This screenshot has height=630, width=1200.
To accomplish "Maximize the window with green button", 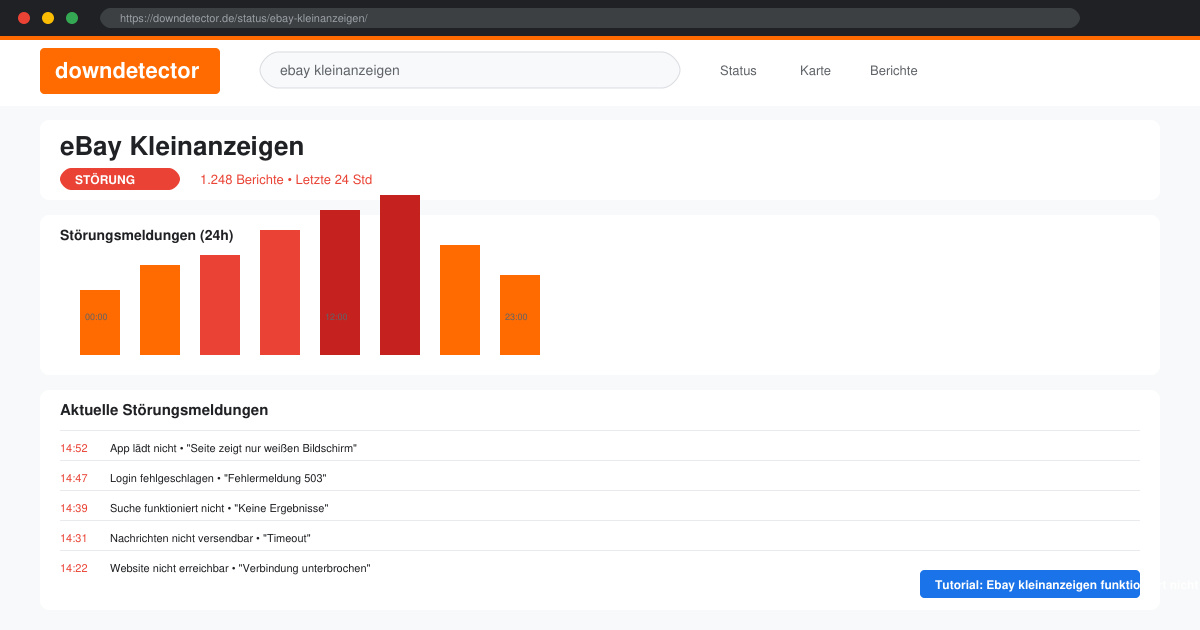I will point(72,18).
